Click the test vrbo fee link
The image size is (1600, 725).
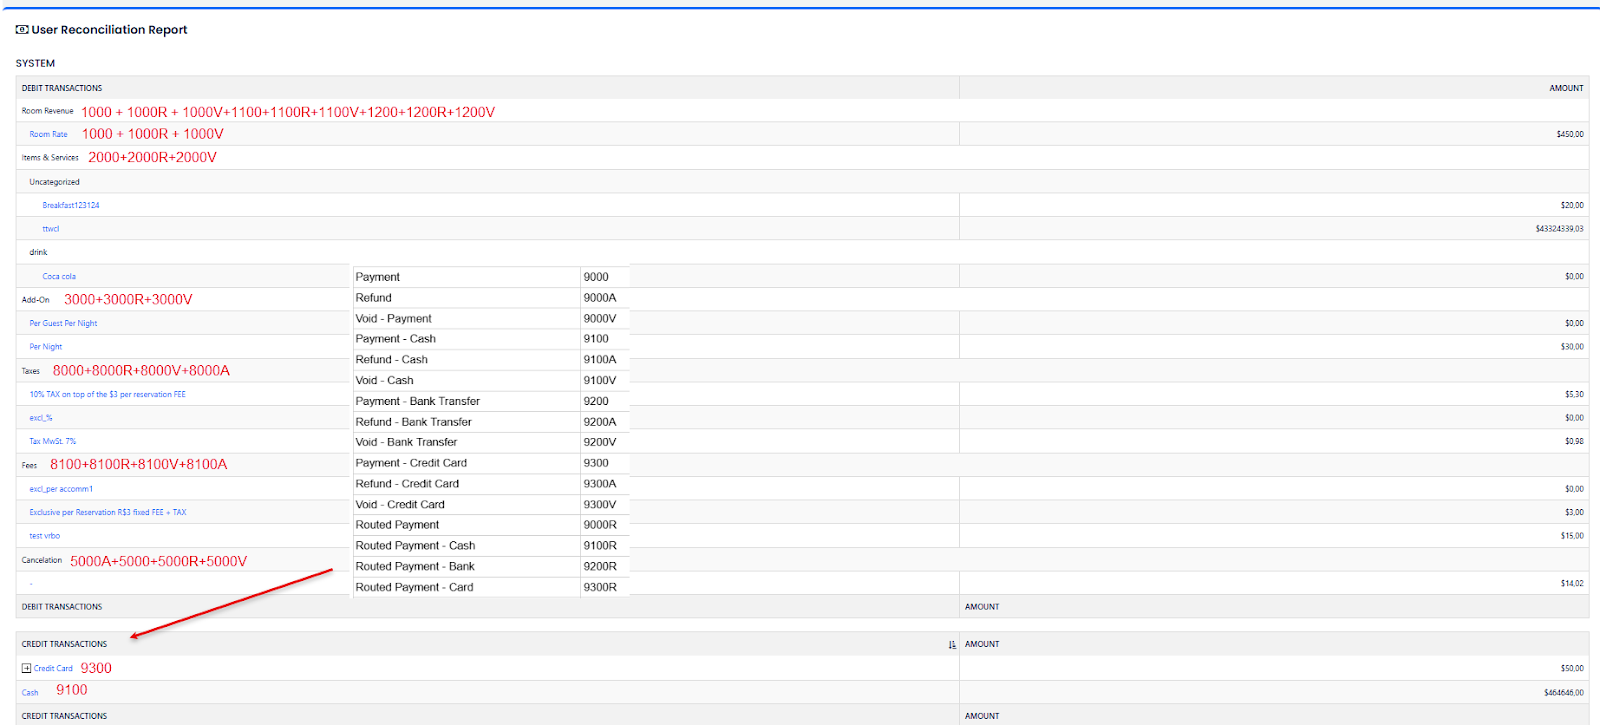pyautogui.click(x=44, y=536)
